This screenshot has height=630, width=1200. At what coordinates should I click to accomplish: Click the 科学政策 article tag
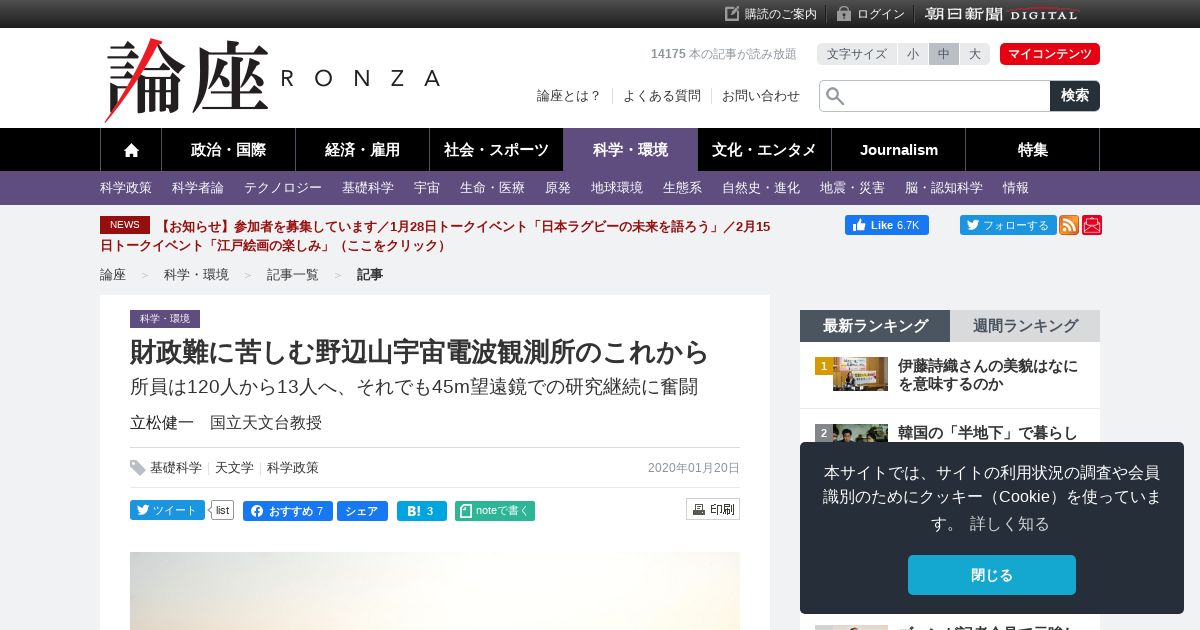[x=293, y=468]
